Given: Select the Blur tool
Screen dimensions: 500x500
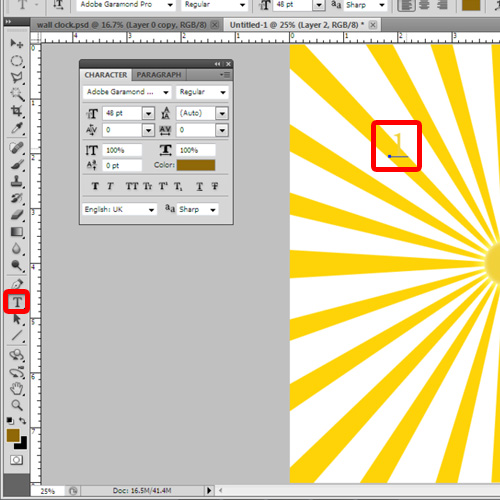Looking at the screenshot, I should 16,249.
